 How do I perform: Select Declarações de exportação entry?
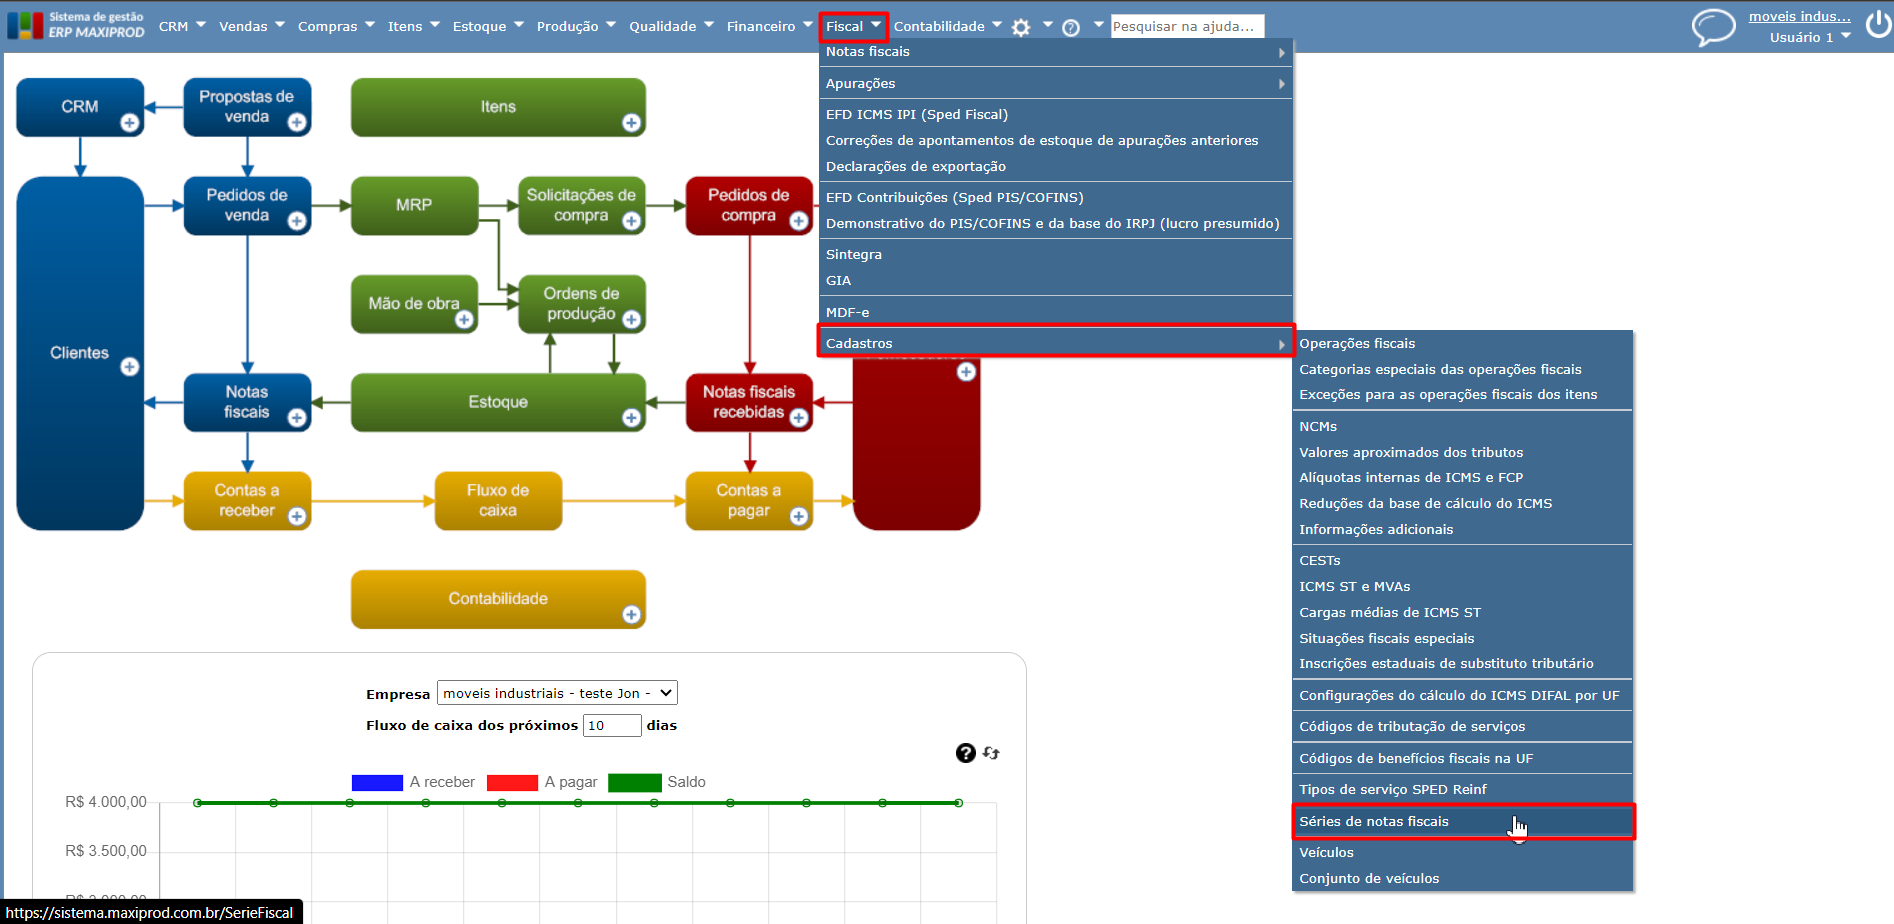tap(1056, 166)
